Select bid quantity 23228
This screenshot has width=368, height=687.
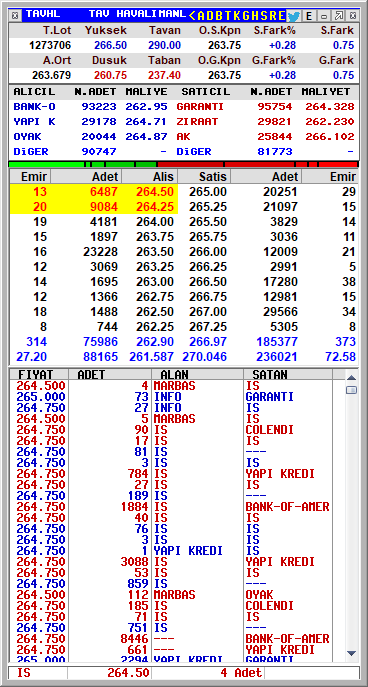[101, 252]
